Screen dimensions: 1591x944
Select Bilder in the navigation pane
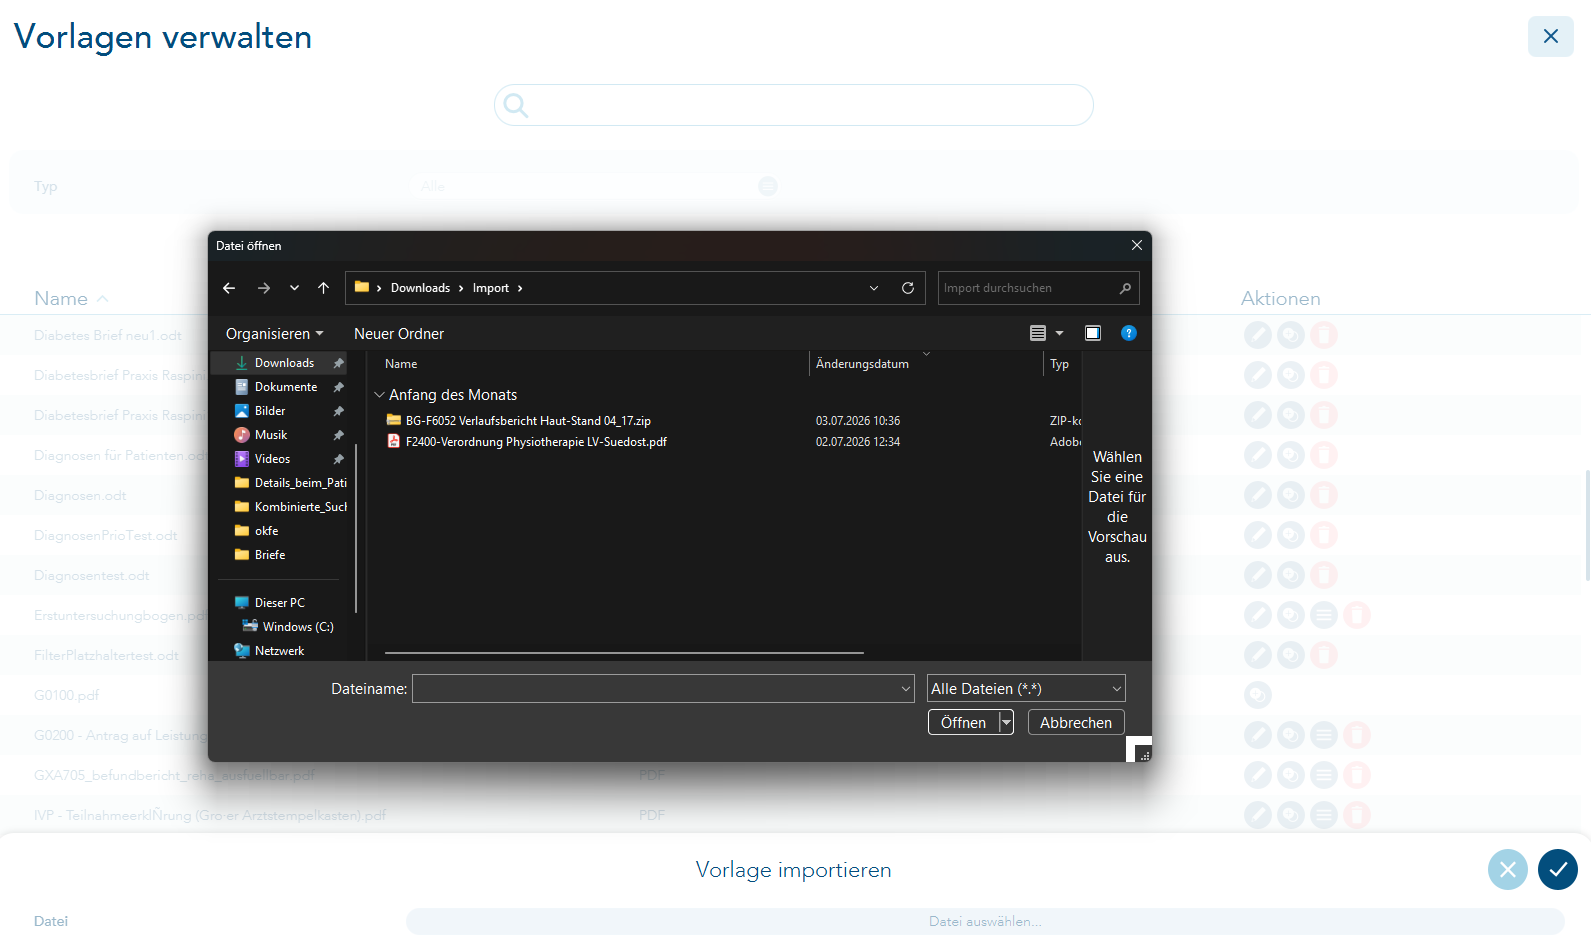[270, 411]
